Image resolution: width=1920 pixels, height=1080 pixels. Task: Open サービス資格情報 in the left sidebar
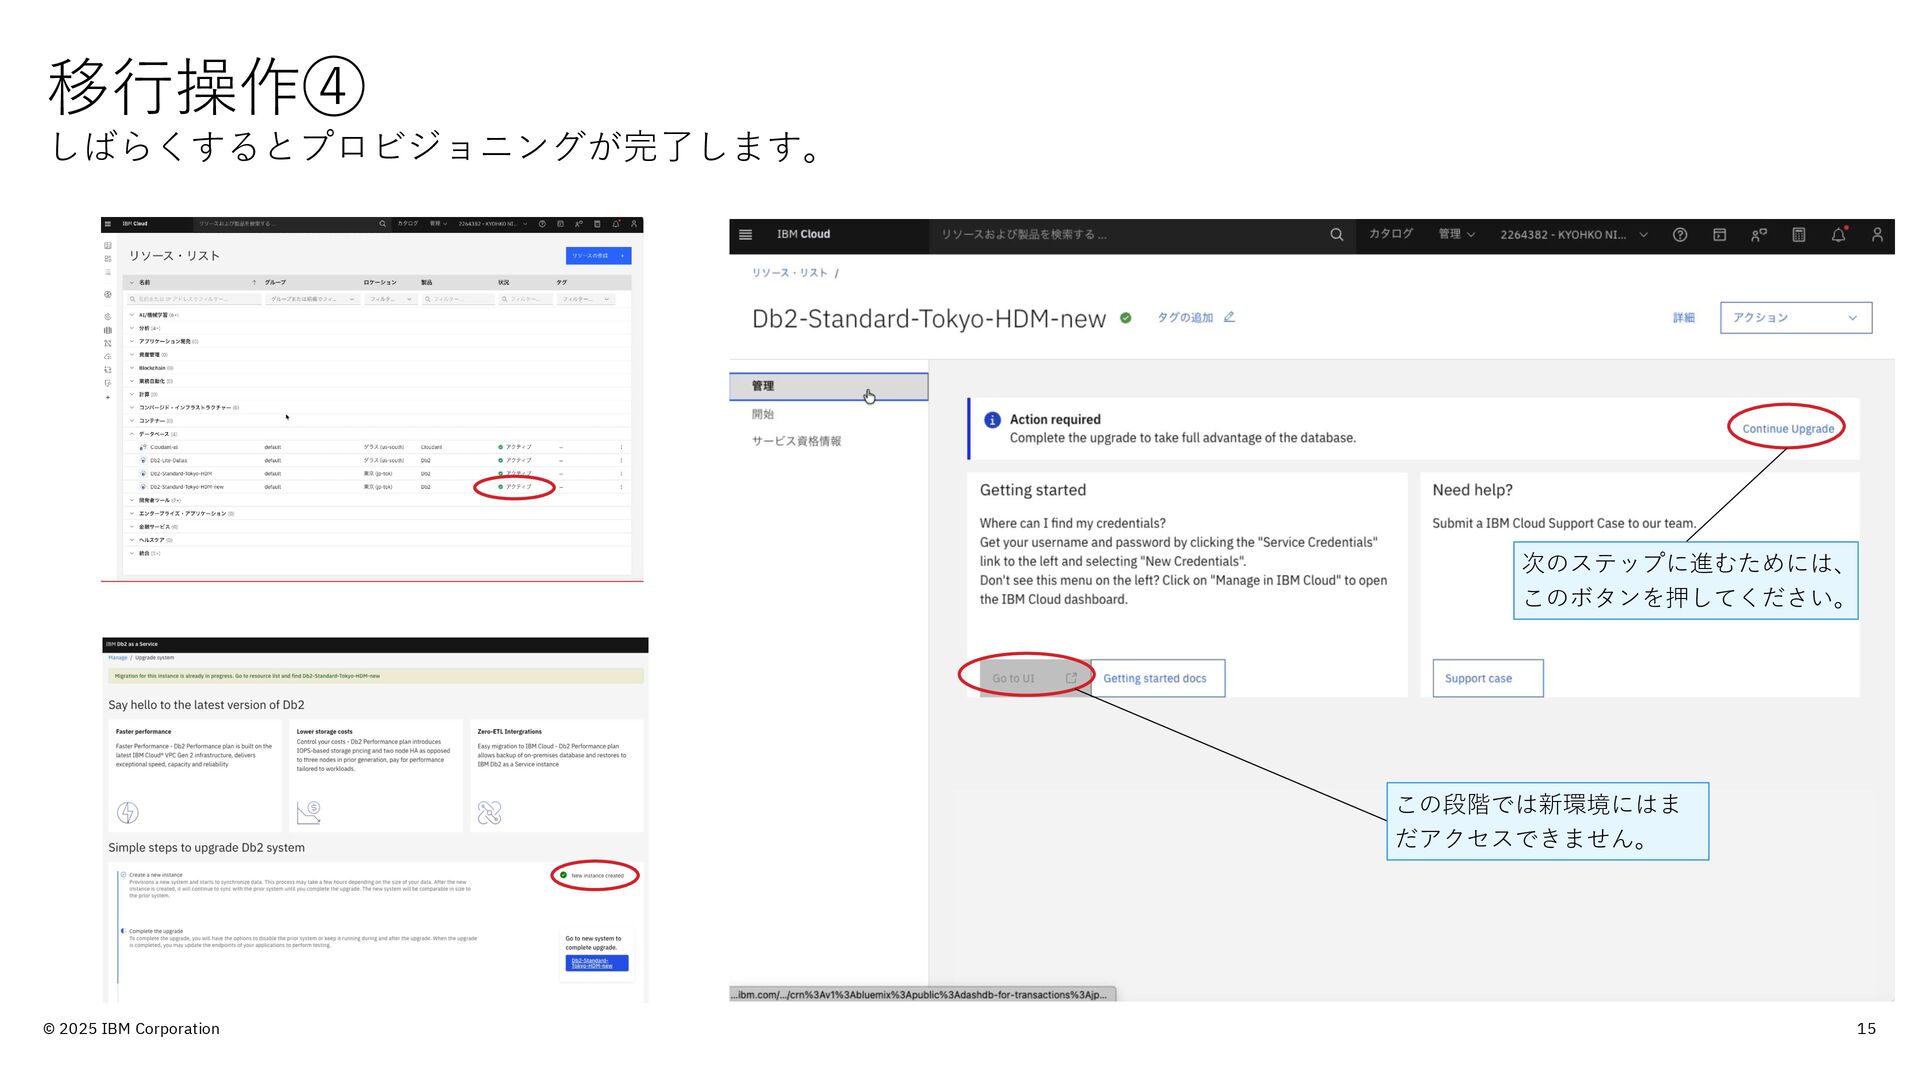pyautogui.click(x=796, y=441)
